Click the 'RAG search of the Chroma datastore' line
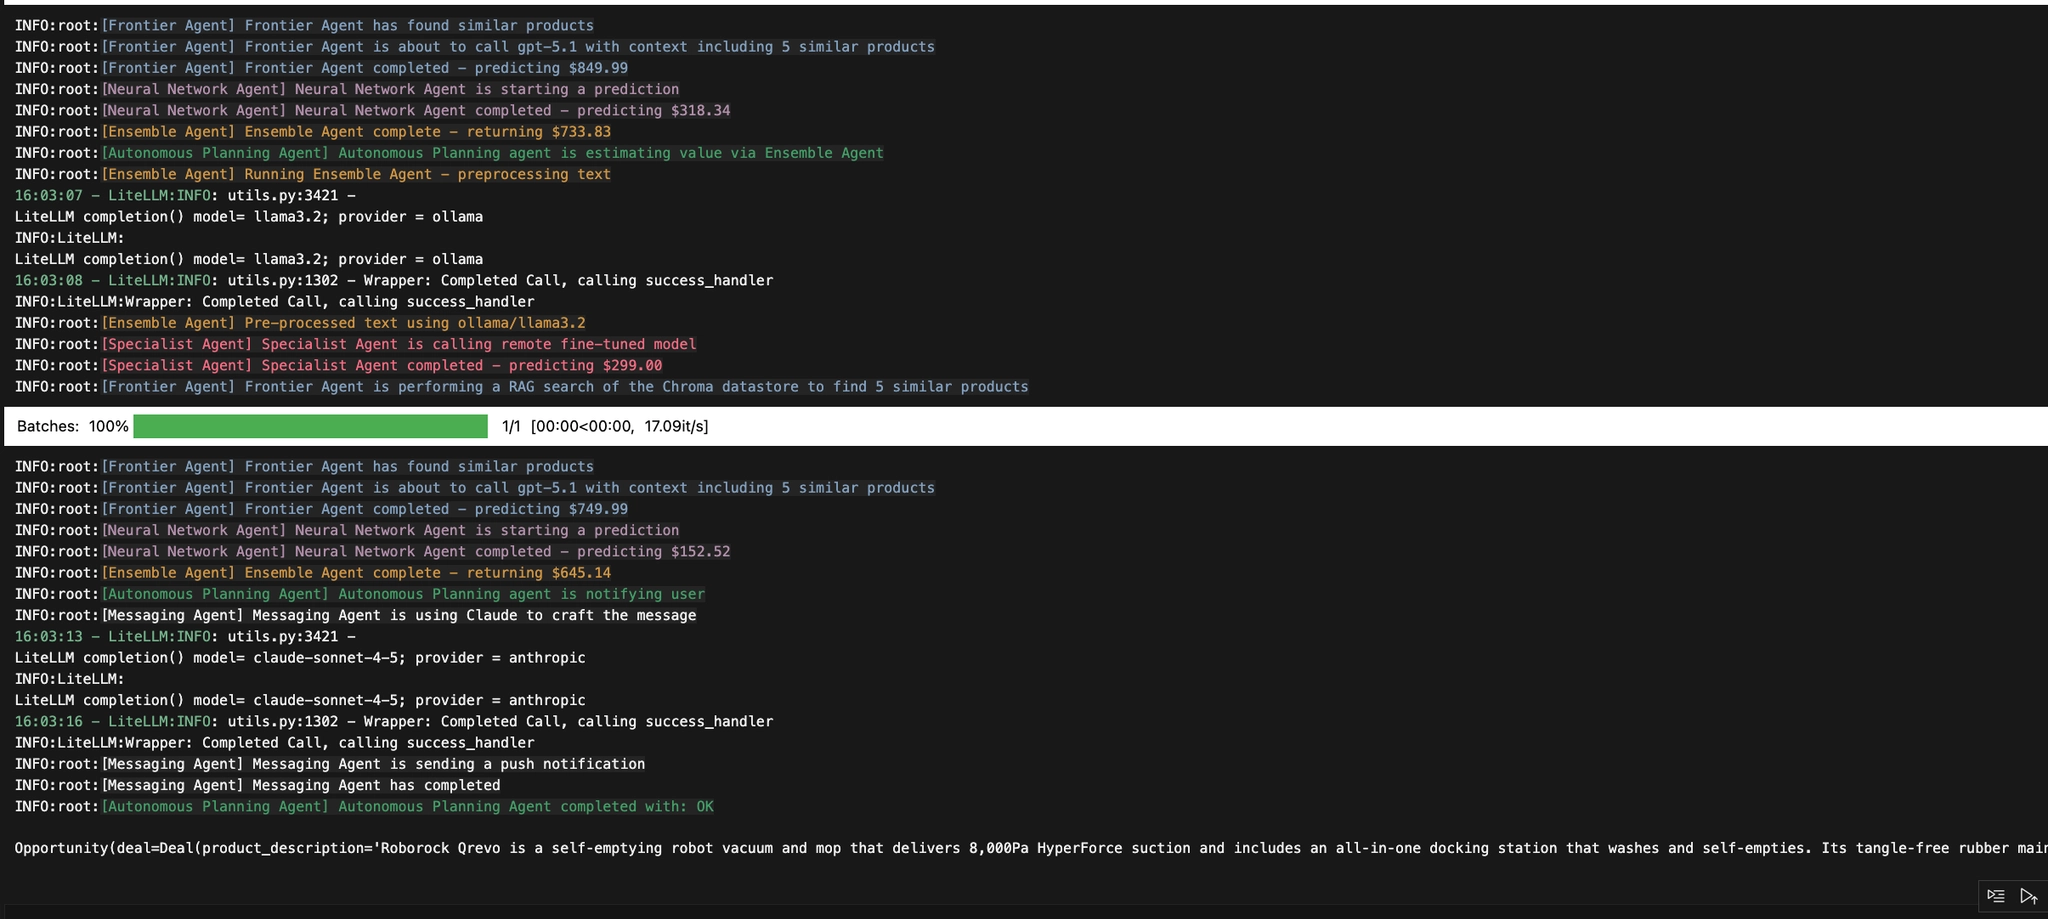Viewport: 2048px width, 919px height. [521, 387]
